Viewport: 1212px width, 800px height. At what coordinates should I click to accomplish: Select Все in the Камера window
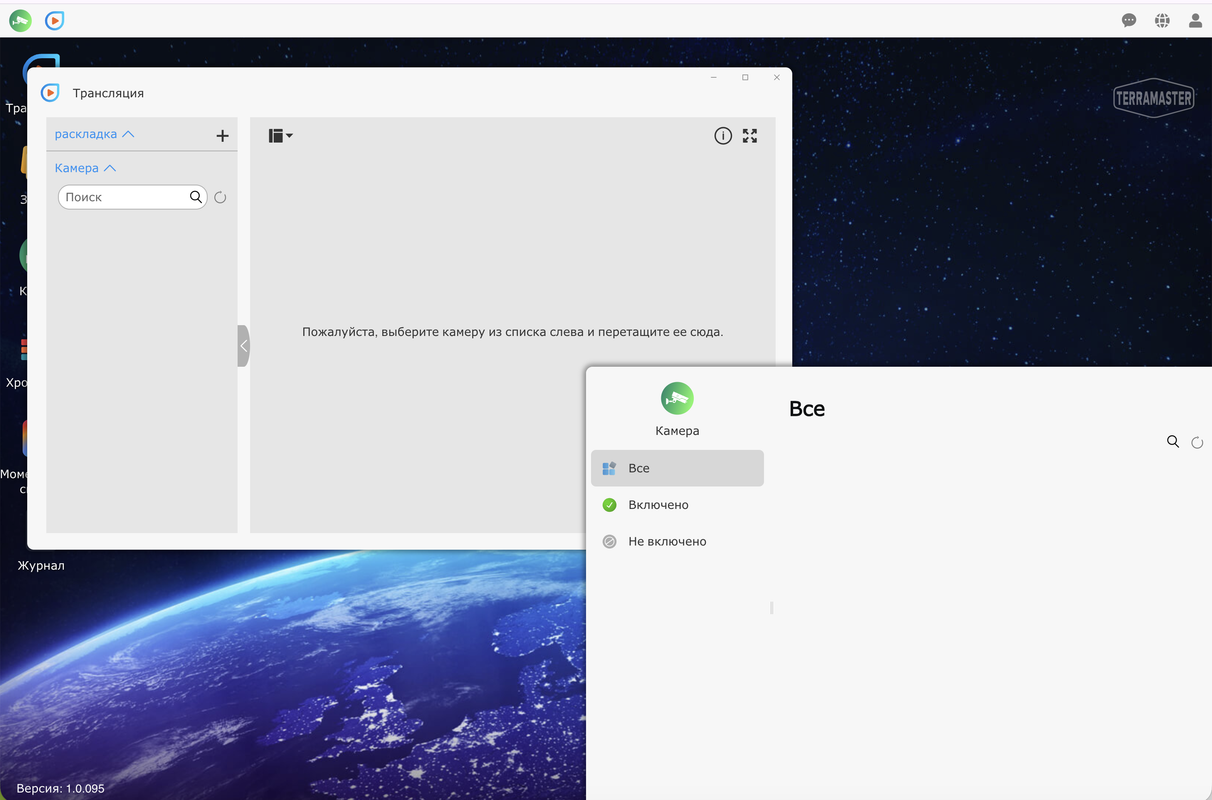(677, 468)
